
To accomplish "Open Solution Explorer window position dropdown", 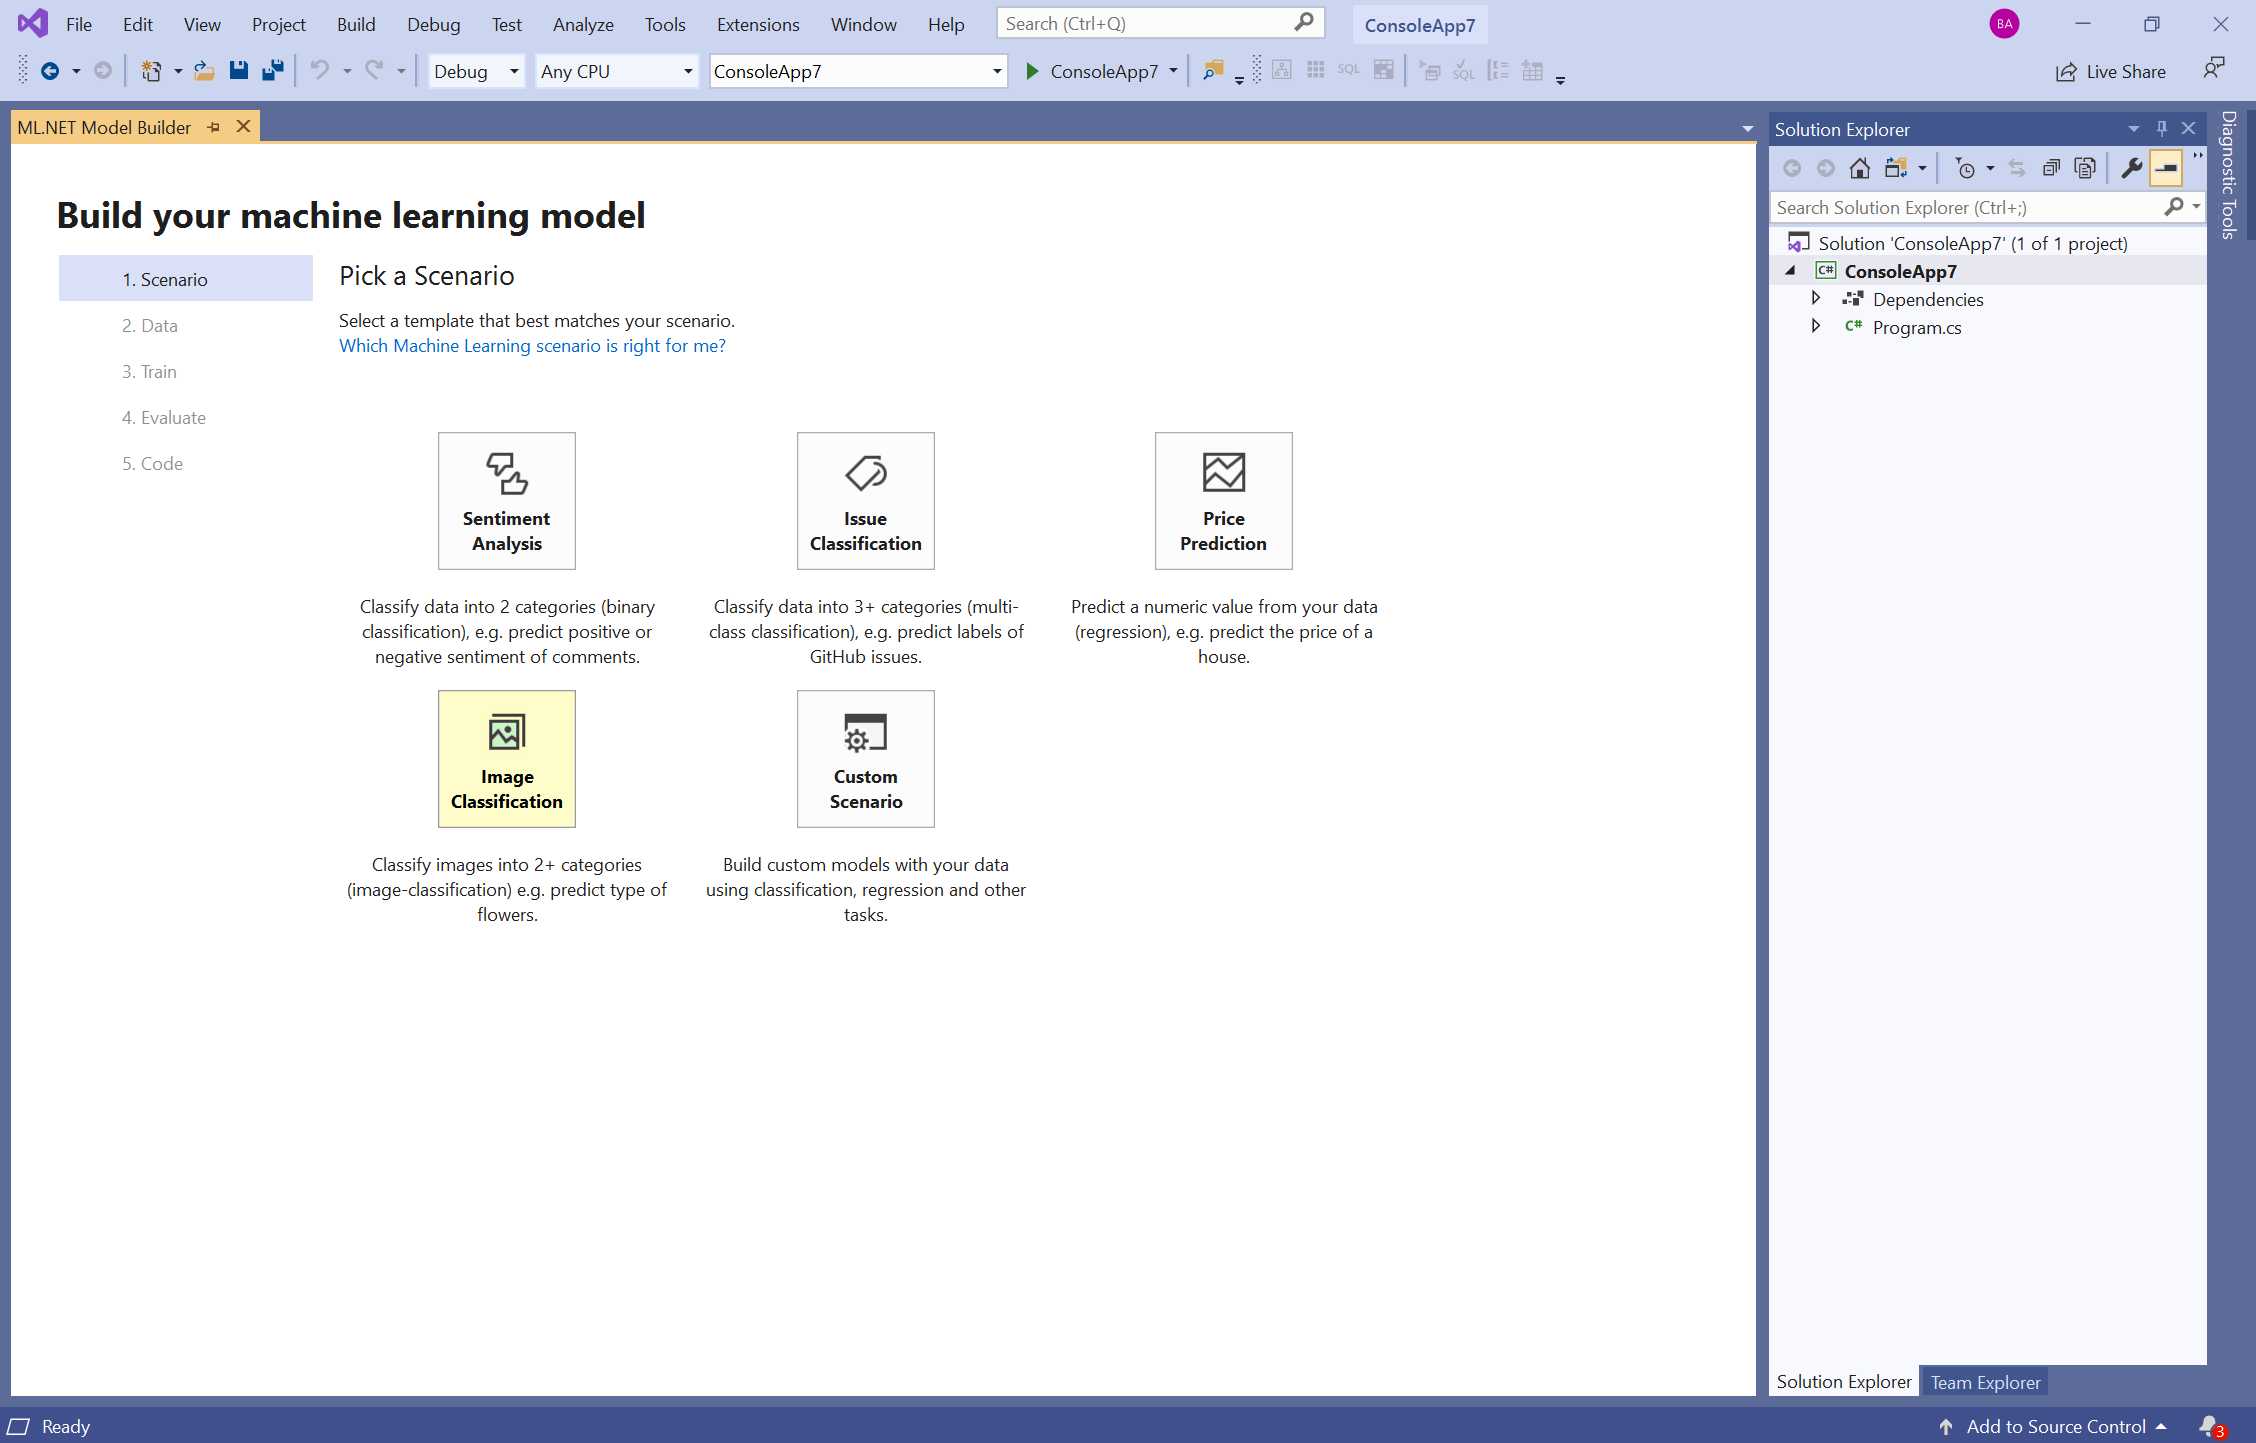I will pyautogui.click(x=2133, y=128).
